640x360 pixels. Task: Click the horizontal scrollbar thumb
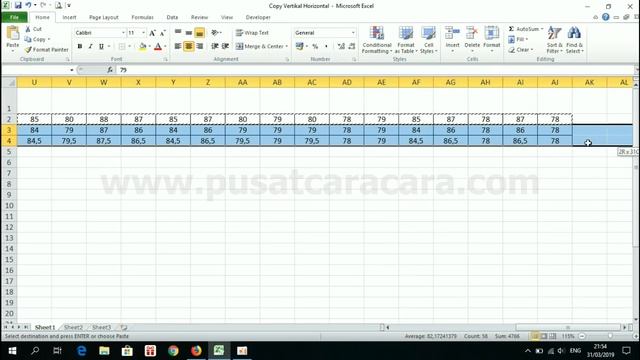[568, 327]
